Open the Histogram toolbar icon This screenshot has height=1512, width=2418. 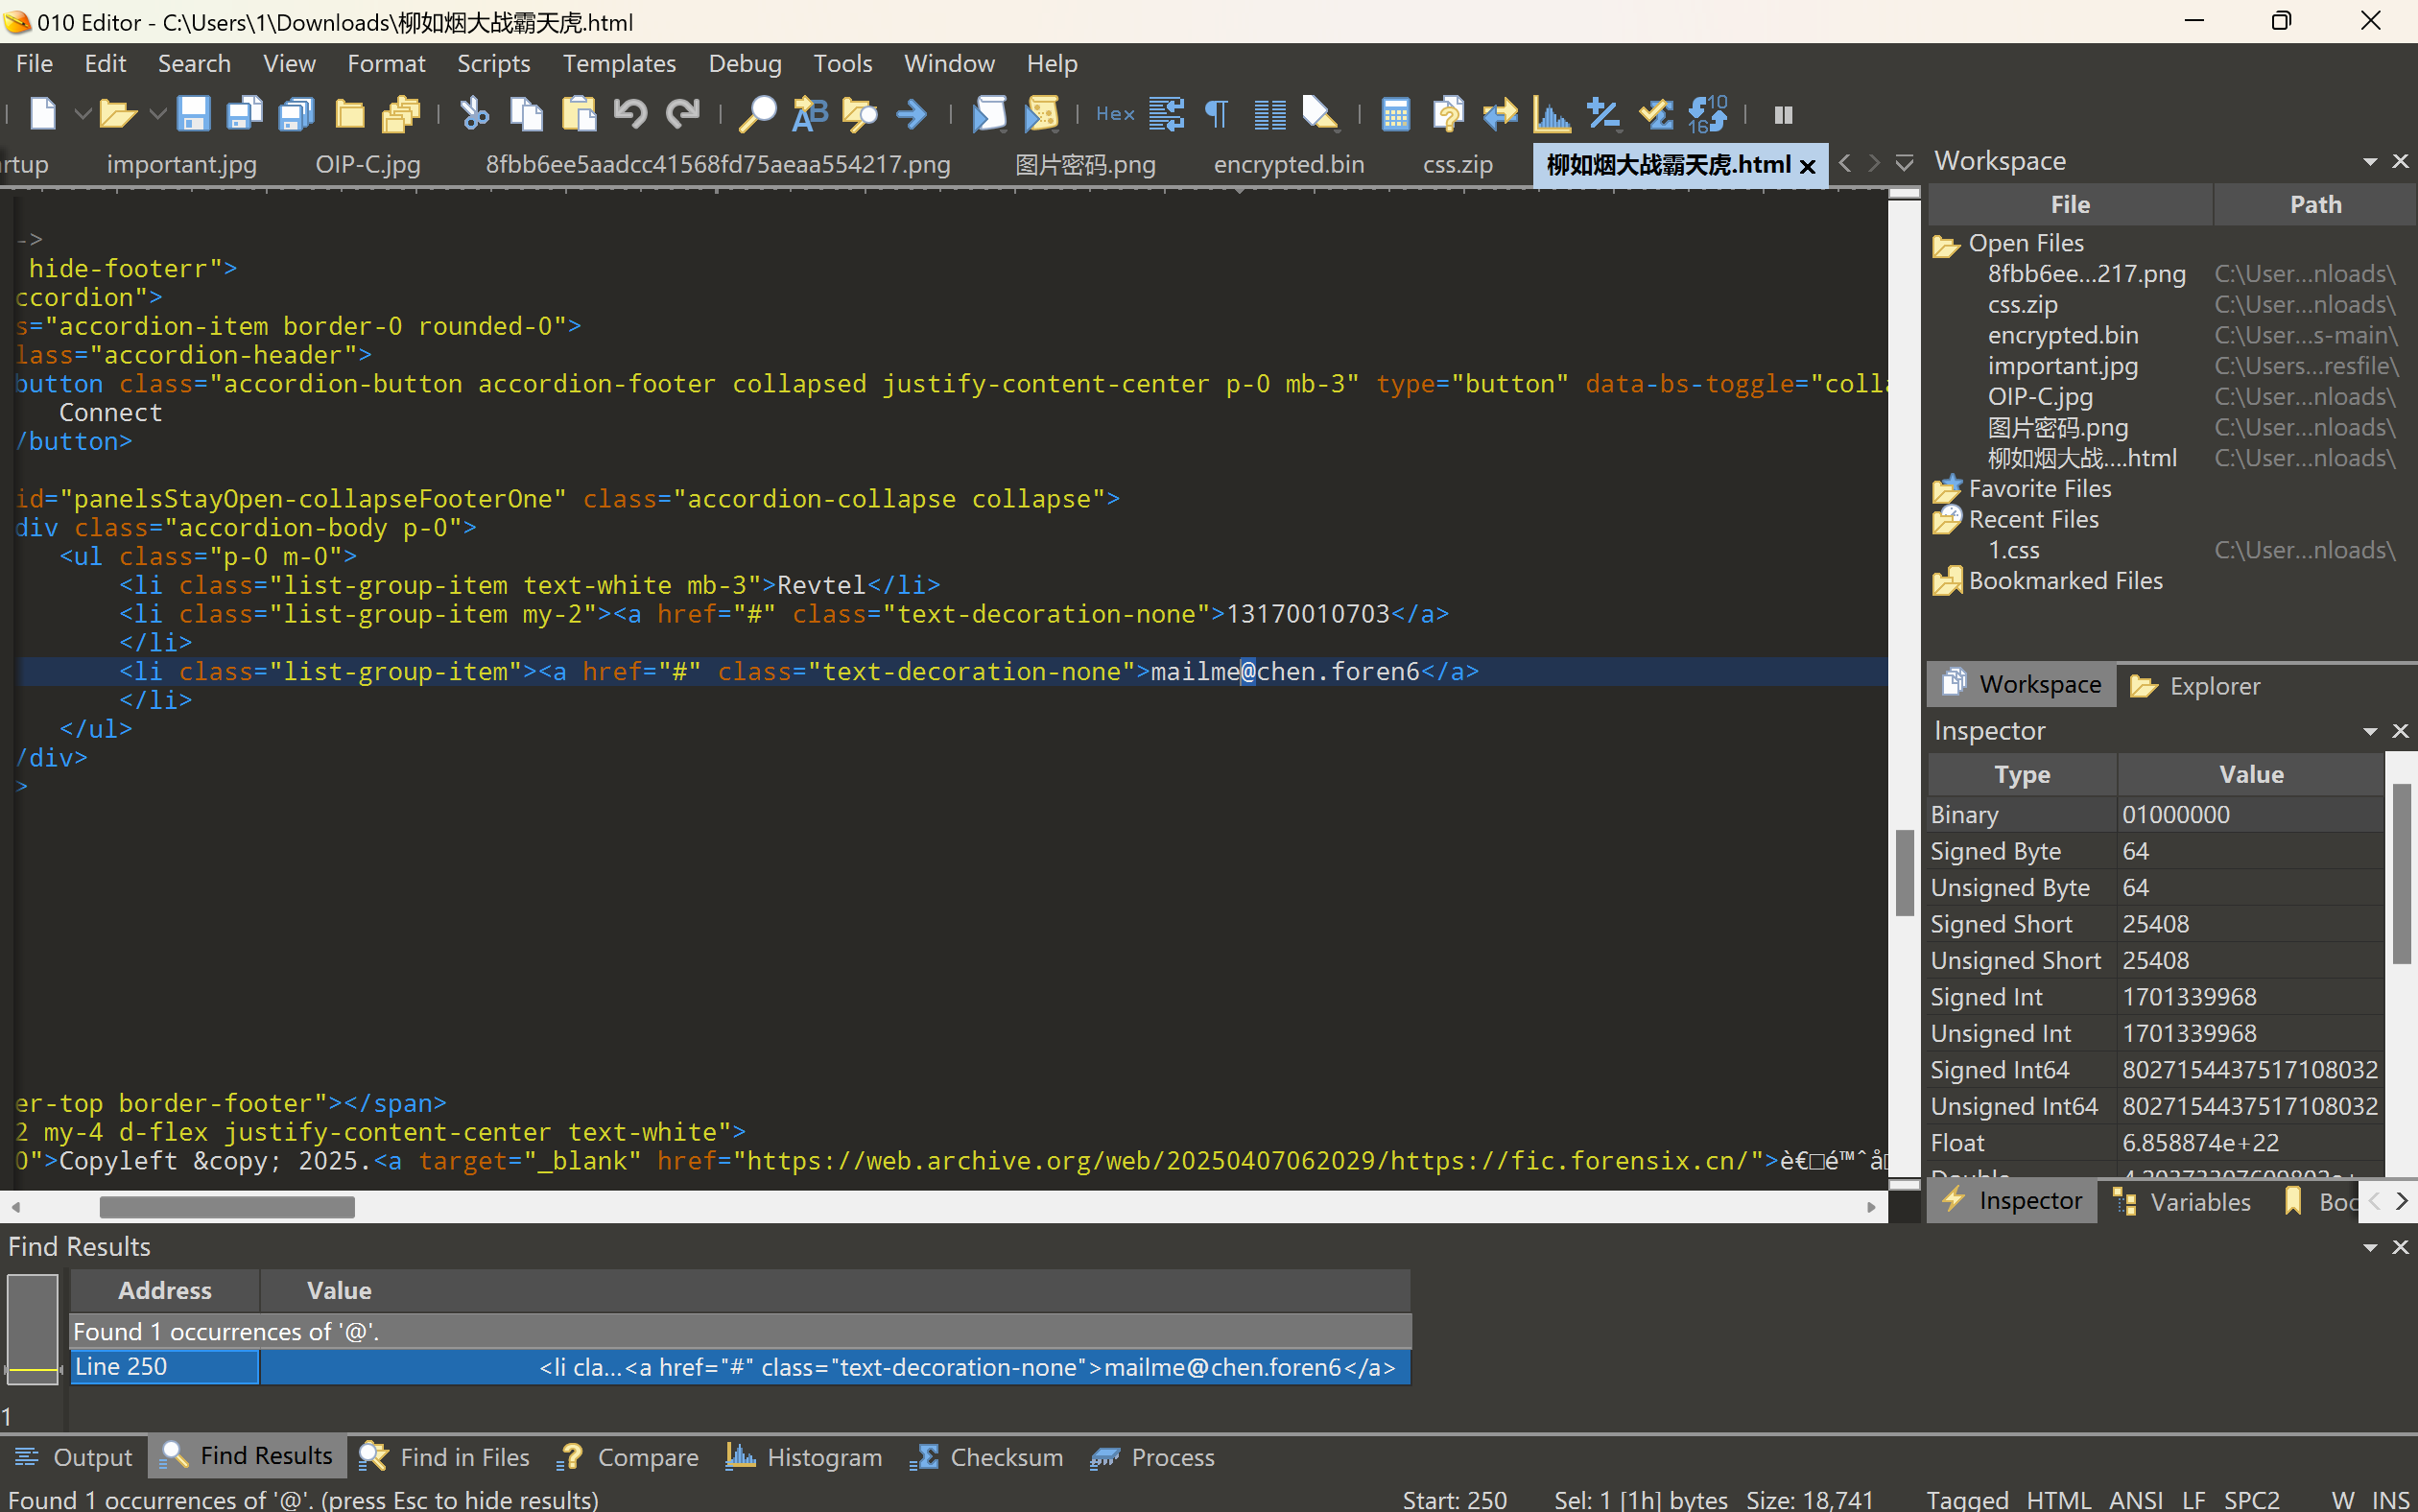tap(1551, 114)
